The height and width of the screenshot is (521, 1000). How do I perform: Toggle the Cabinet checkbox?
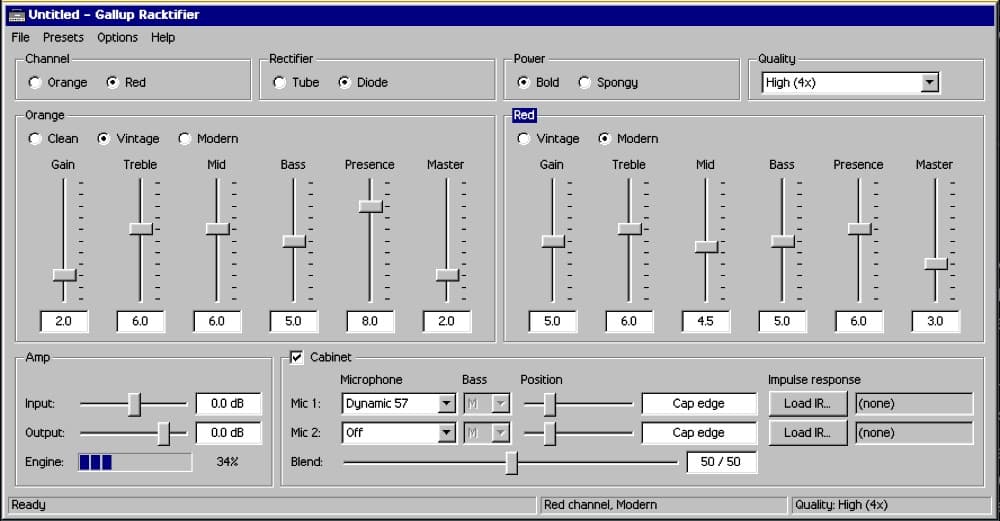coord(297,357)
